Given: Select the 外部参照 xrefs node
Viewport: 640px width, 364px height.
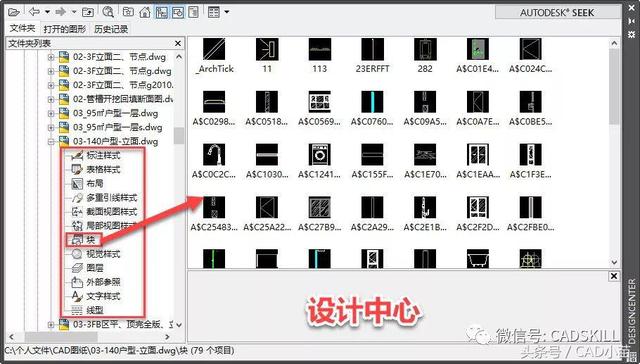Looking at the screenshot, I should (x=103, y=282).
